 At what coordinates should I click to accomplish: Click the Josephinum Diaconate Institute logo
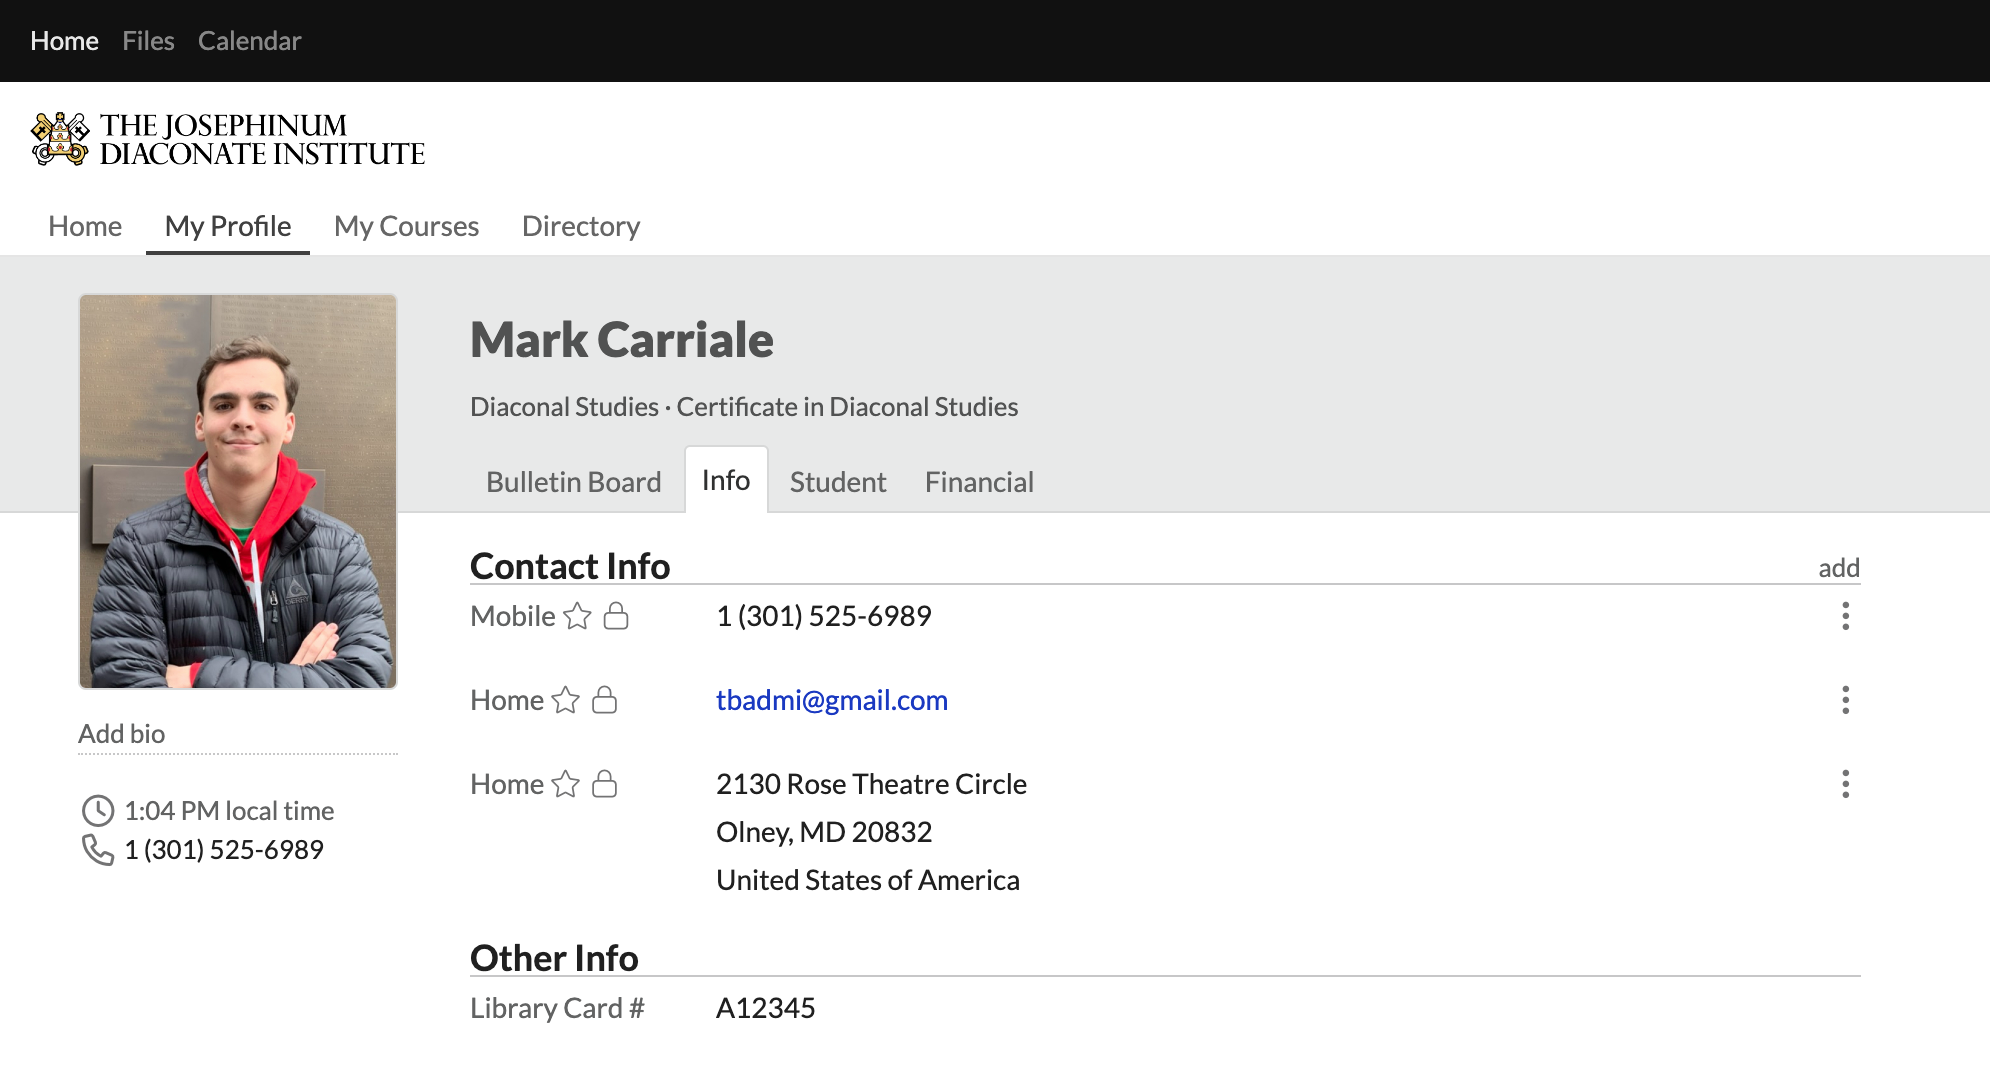[228, 139]
